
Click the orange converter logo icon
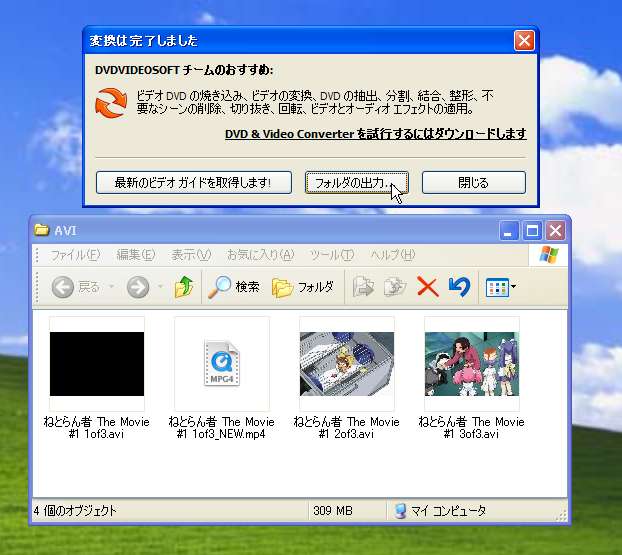pos(111,103)
